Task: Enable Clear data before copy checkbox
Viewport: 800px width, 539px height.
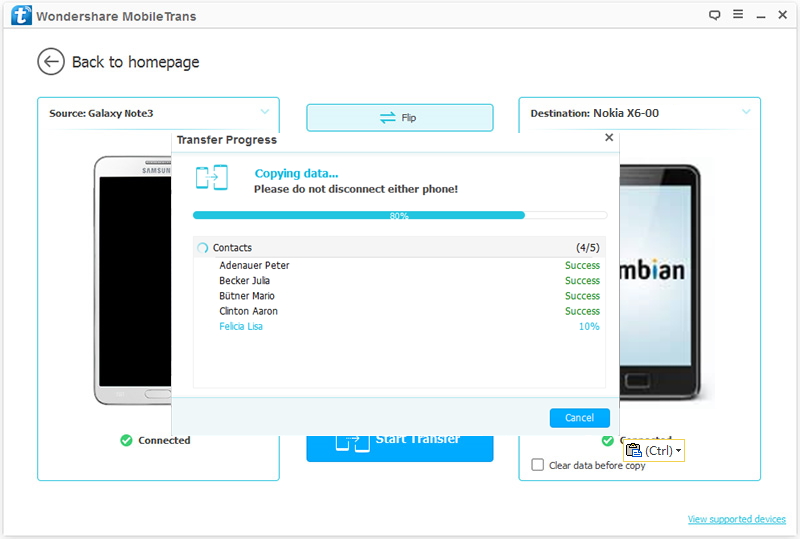Action: 537,464
